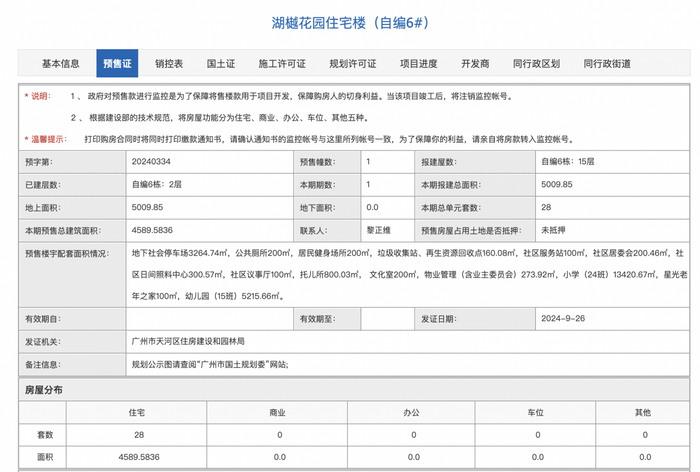
Task: Click the 湖樾花园住宅楼 page title
Action: click(349, 23)
